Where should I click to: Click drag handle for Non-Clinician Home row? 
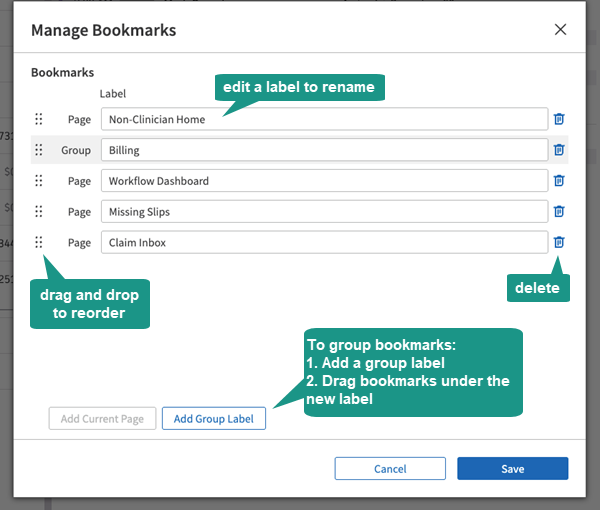(x=39, y=119)
